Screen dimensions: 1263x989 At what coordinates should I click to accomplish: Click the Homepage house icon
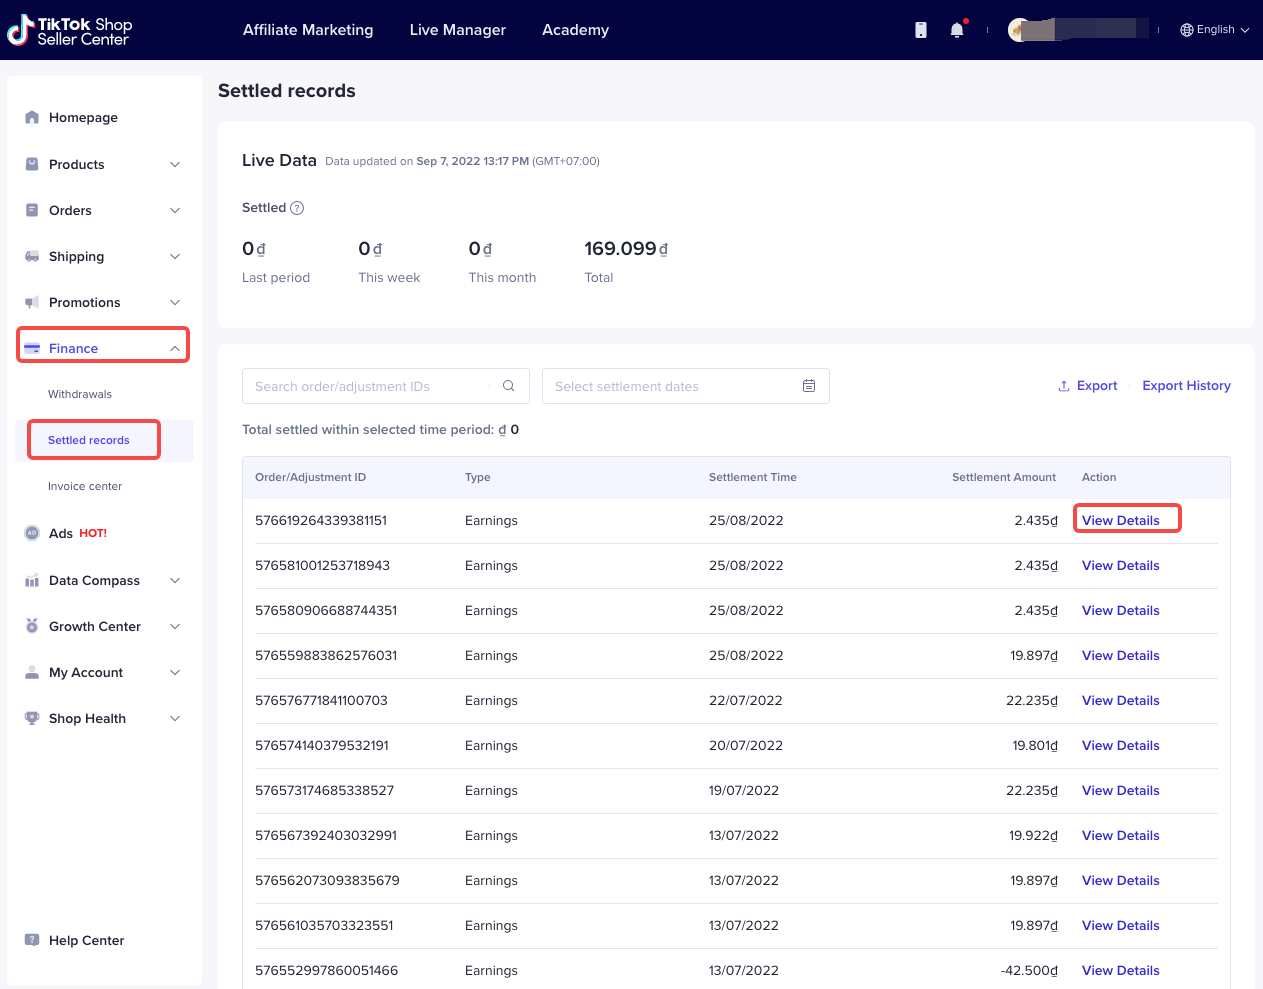32,117
